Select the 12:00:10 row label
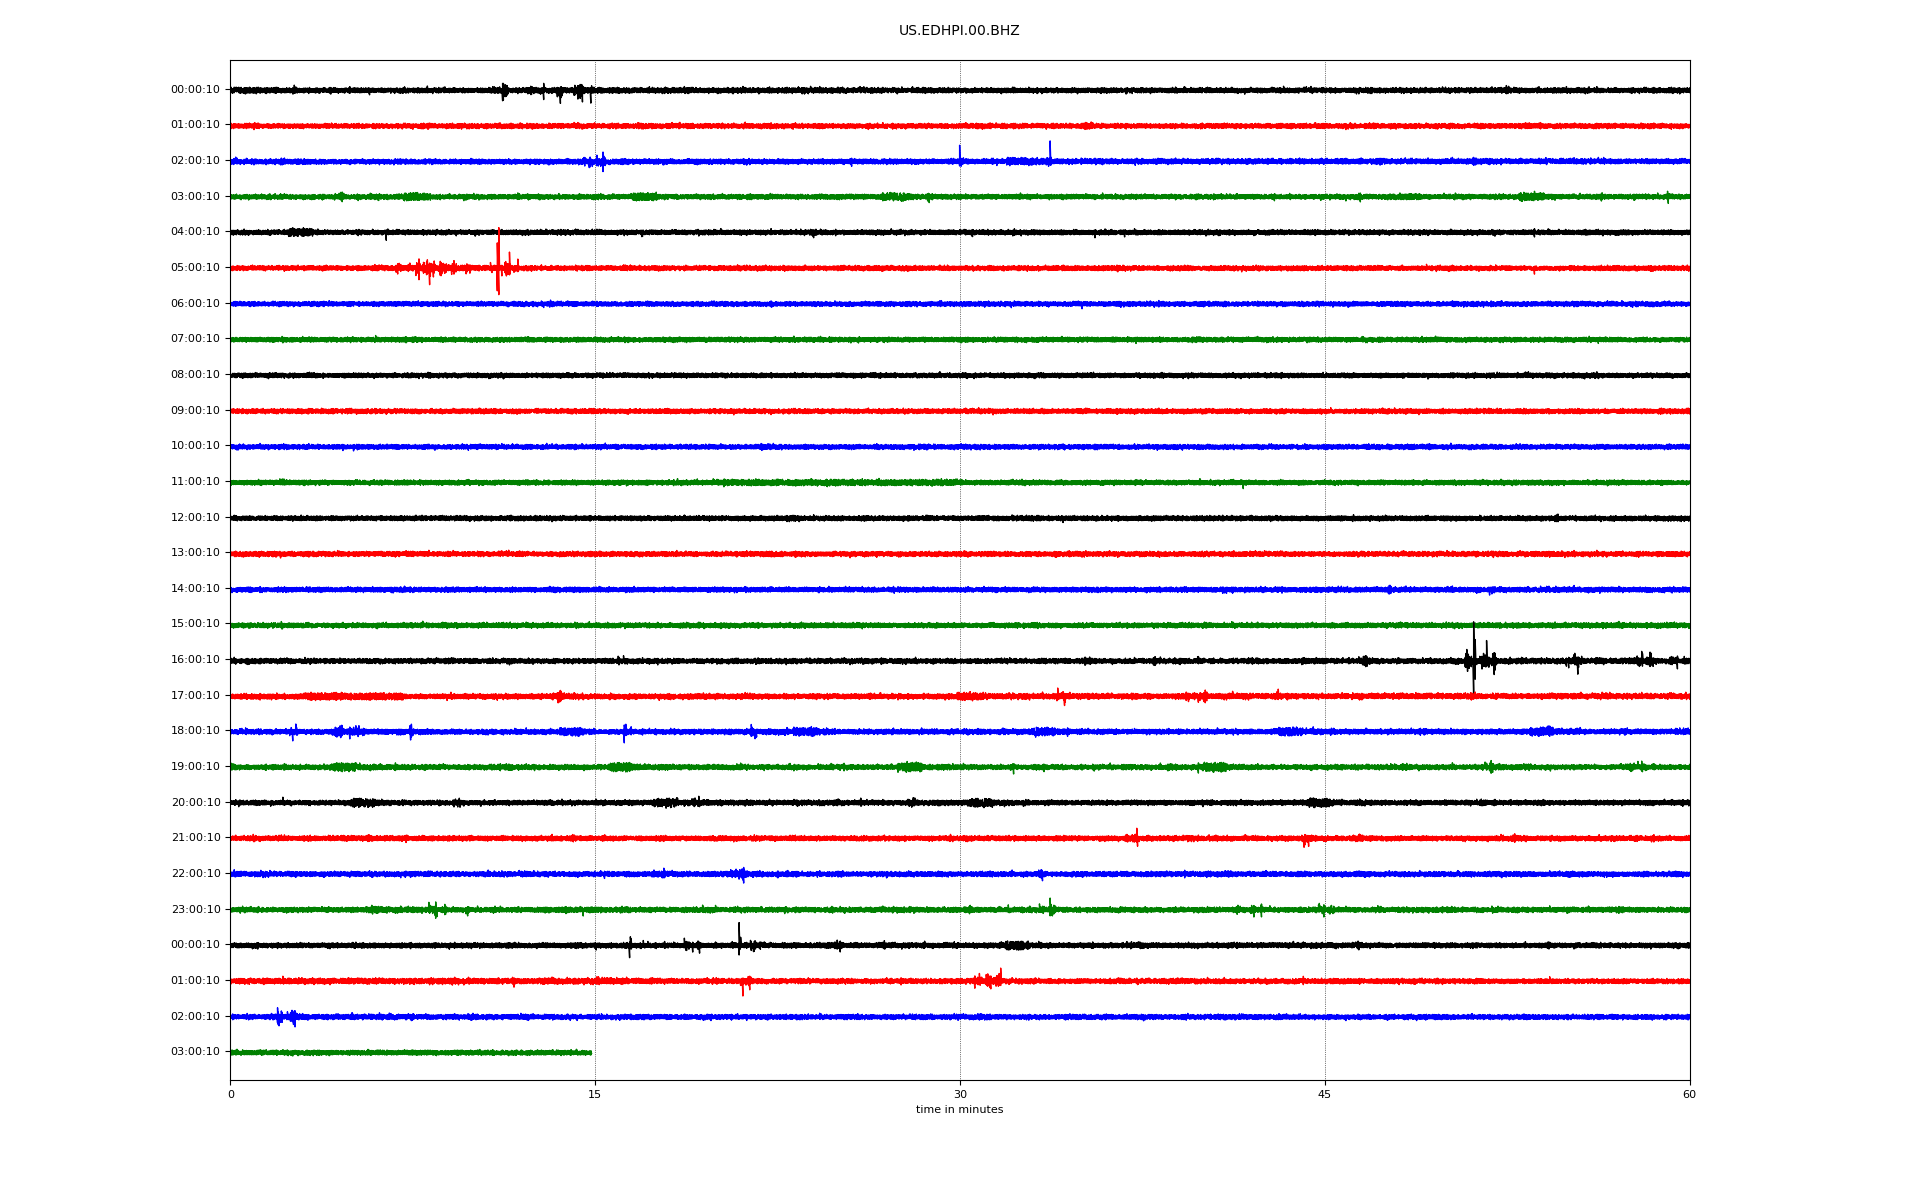The height and width of the screenshot is (1200, 1920). (x=195, y=518)
